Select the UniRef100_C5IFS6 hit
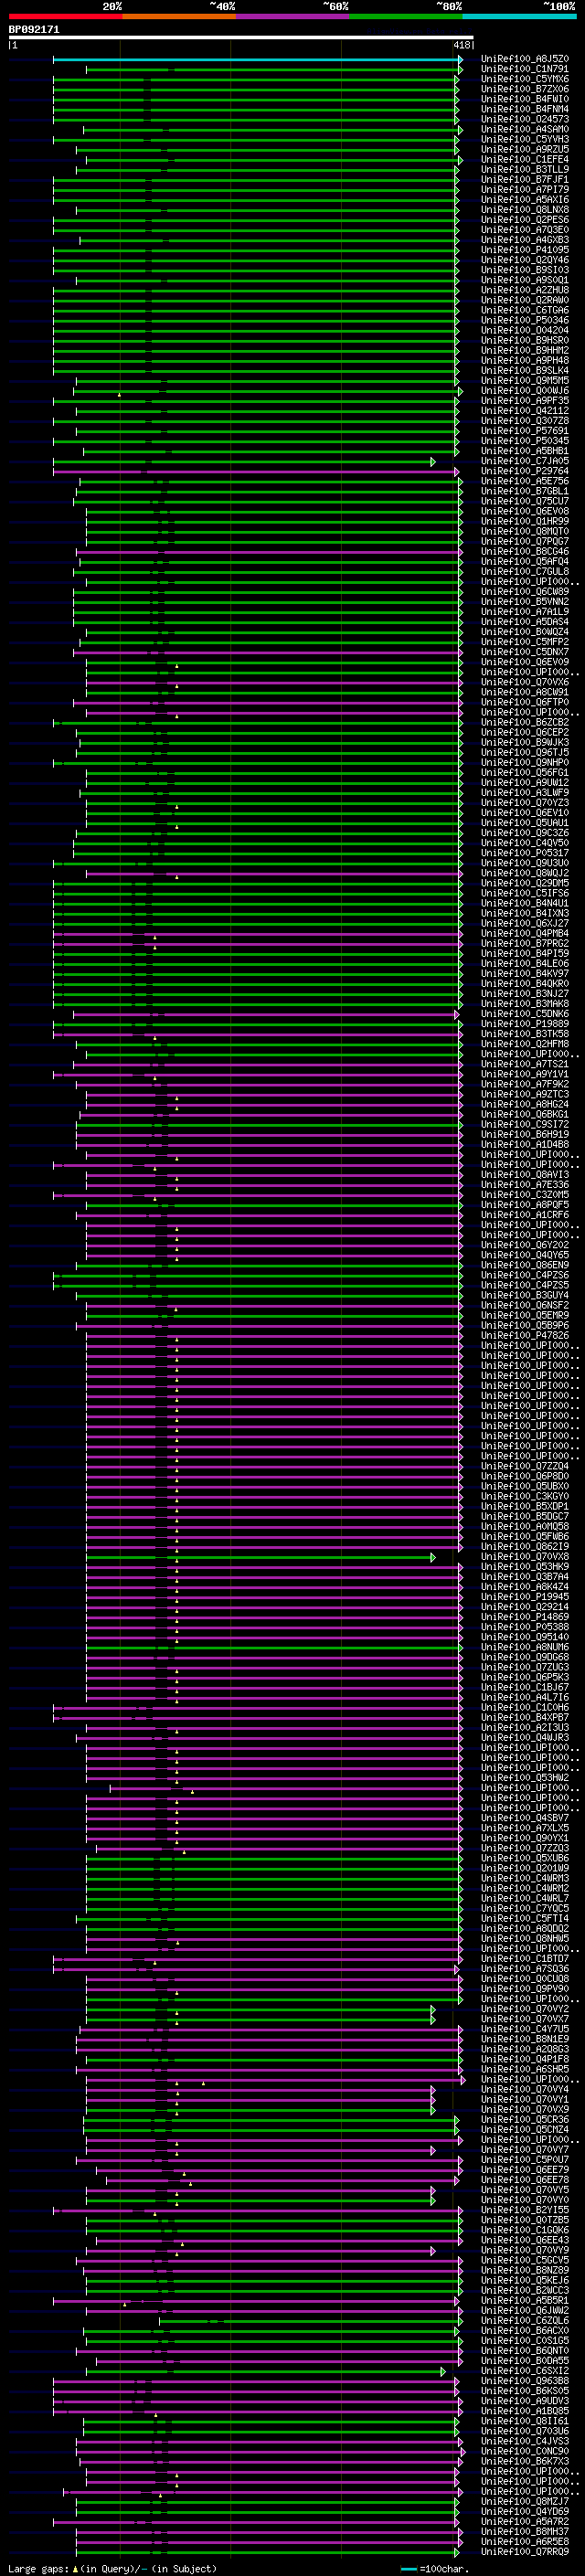The width and height of the screenshot is (585, 2576). (x=524, y=893)
